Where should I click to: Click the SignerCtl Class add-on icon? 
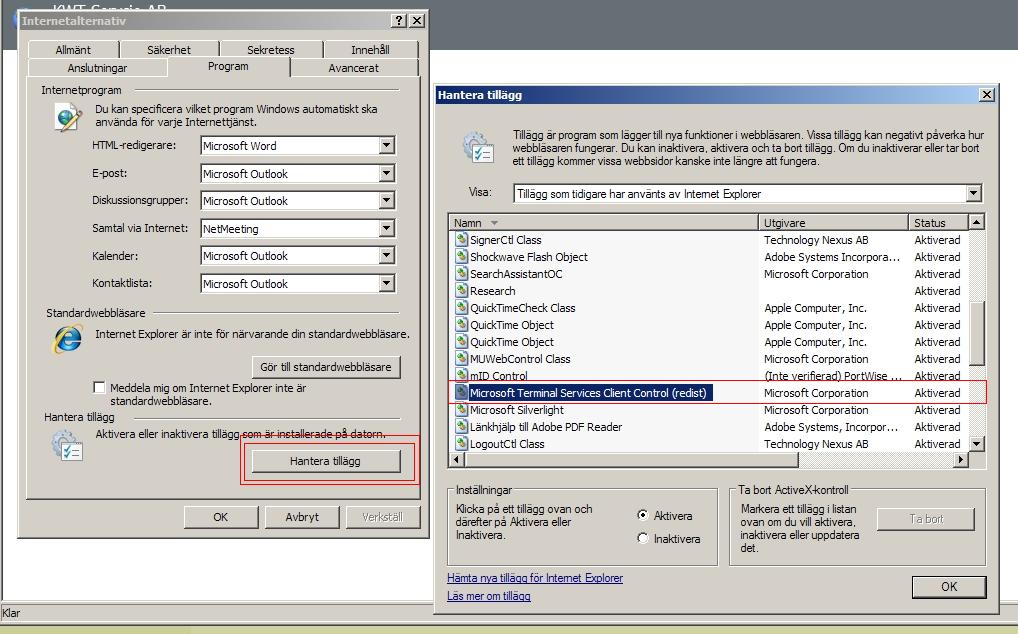click(461, 239)
